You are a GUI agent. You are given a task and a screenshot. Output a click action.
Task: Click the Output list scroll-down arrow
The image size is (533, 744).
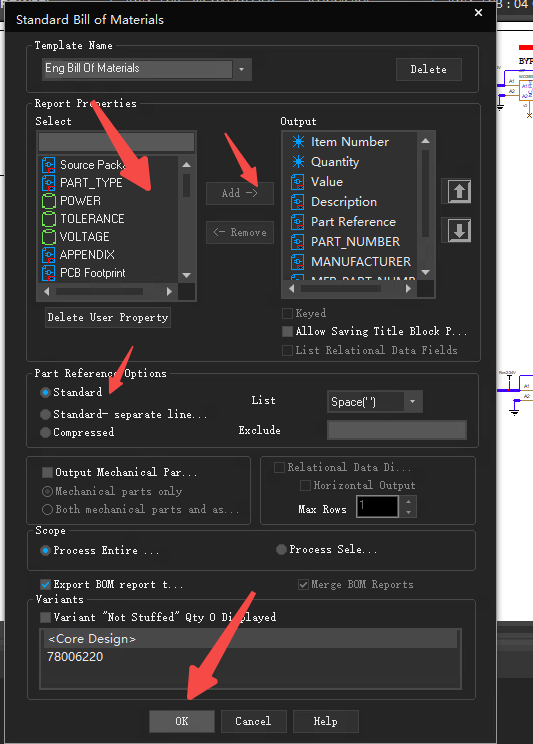click(426, 272)
